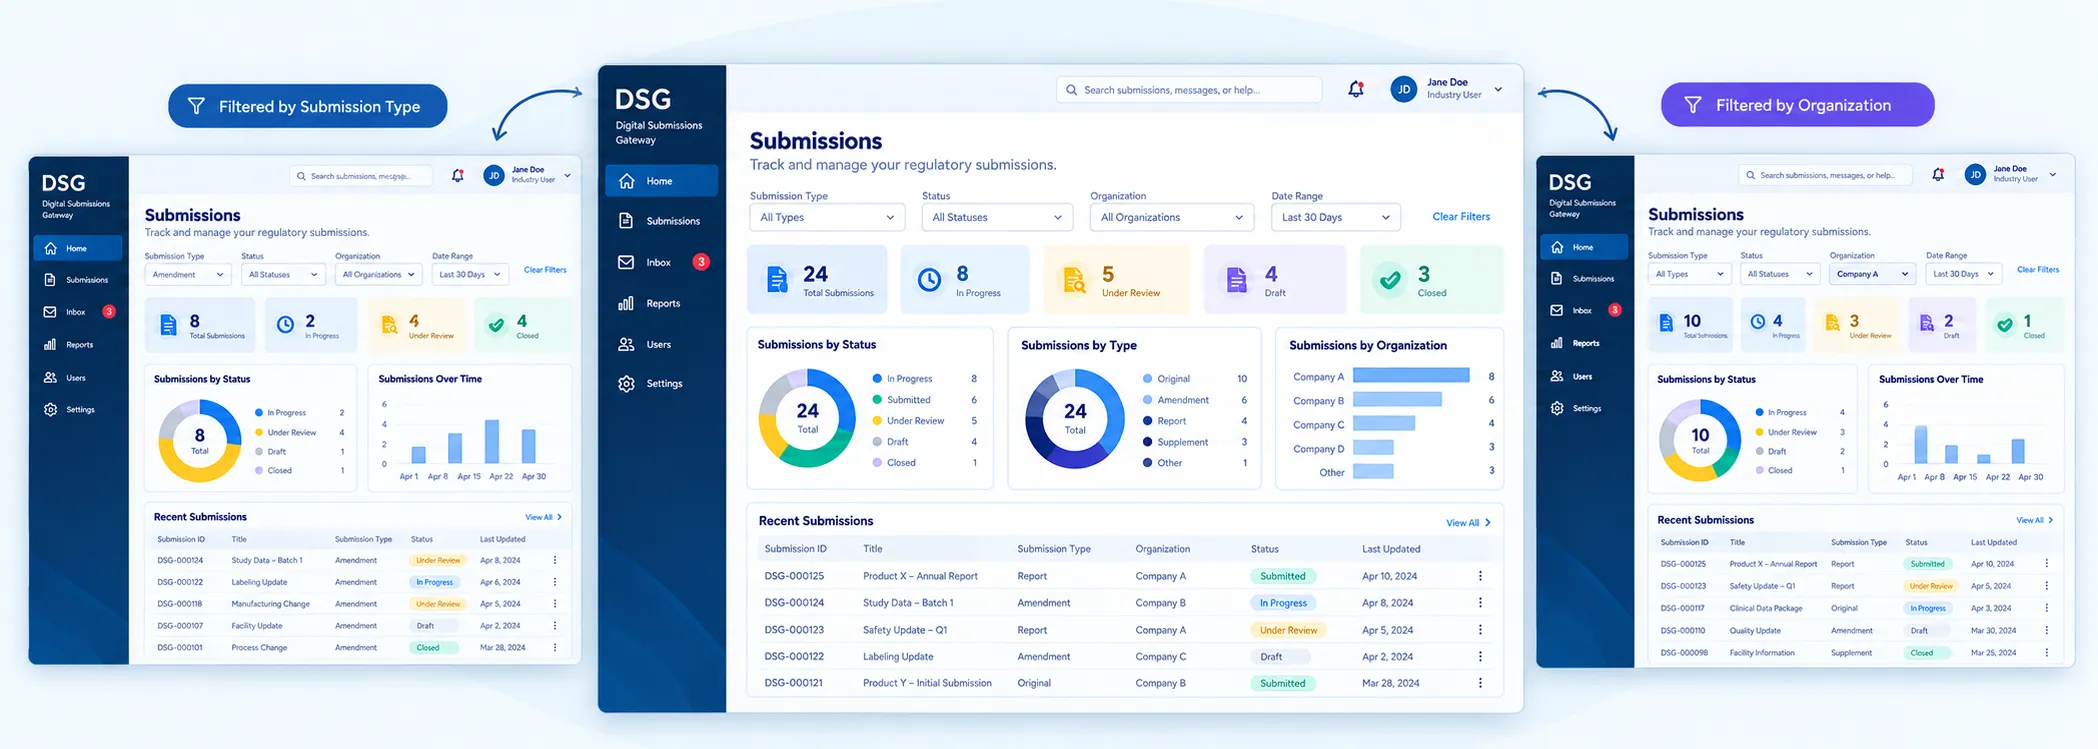Open the All Statuses dropdown, center window
This screenshot has height=749, width=2098.
997,217
